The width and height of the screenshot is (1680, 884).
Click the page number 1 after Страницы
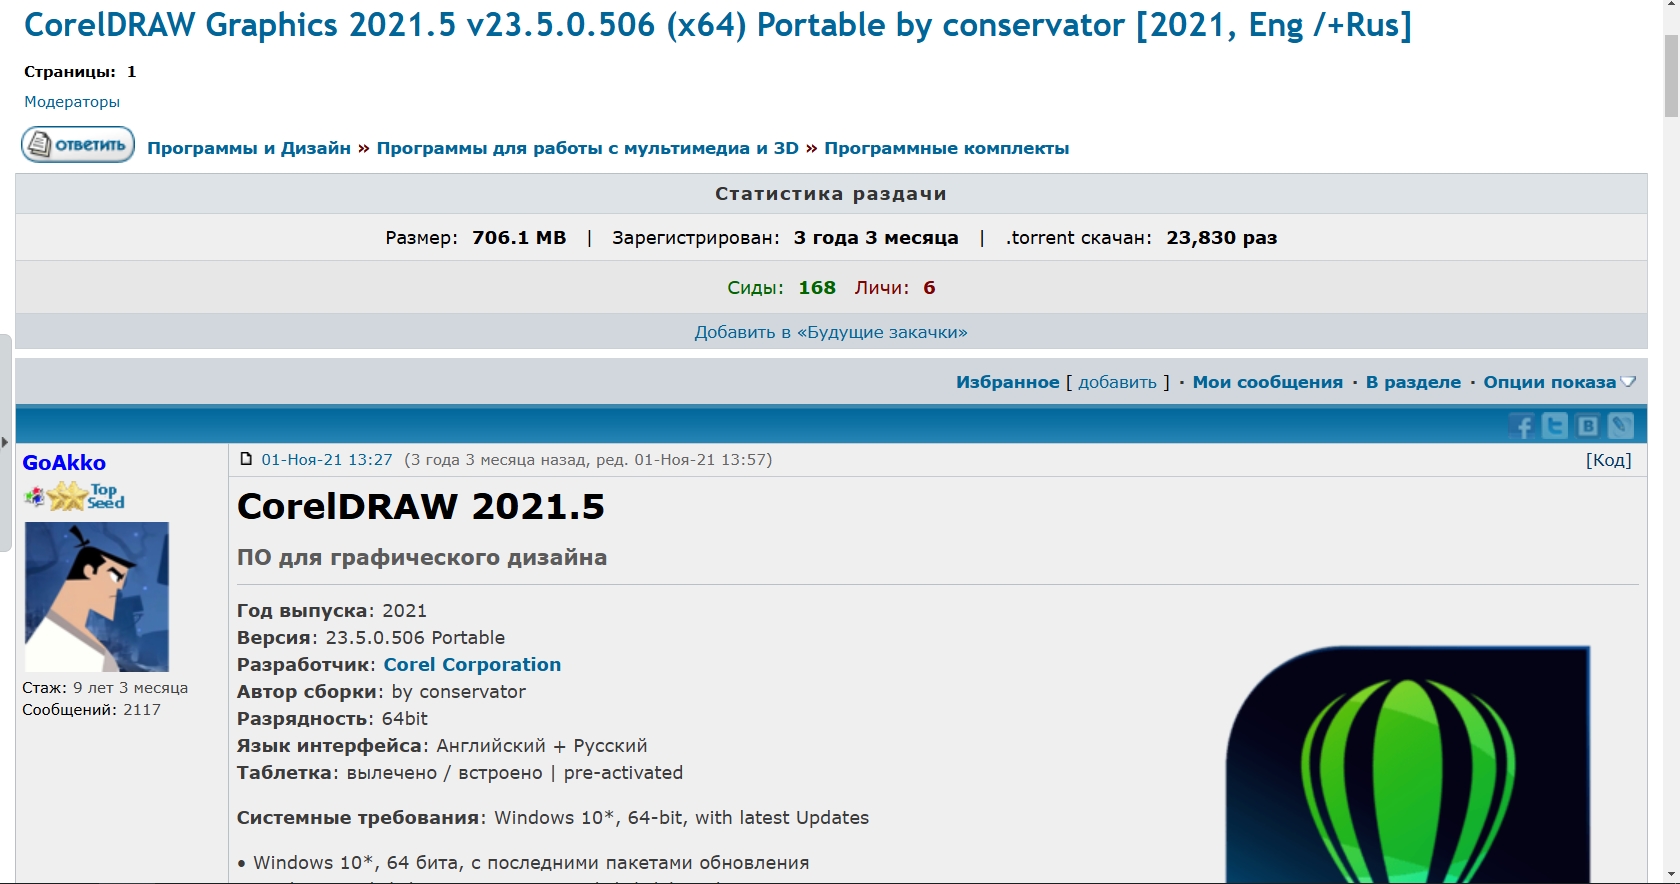pos(131,72)
